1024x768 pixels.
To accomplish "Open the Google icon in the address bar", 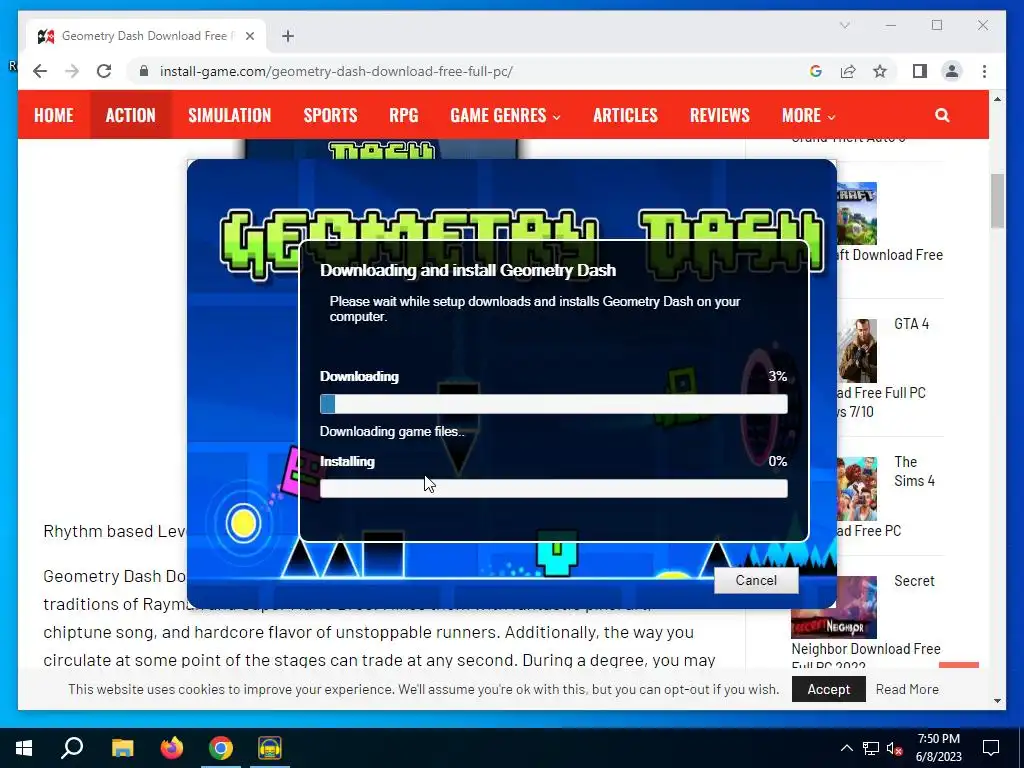I will 816,71.
